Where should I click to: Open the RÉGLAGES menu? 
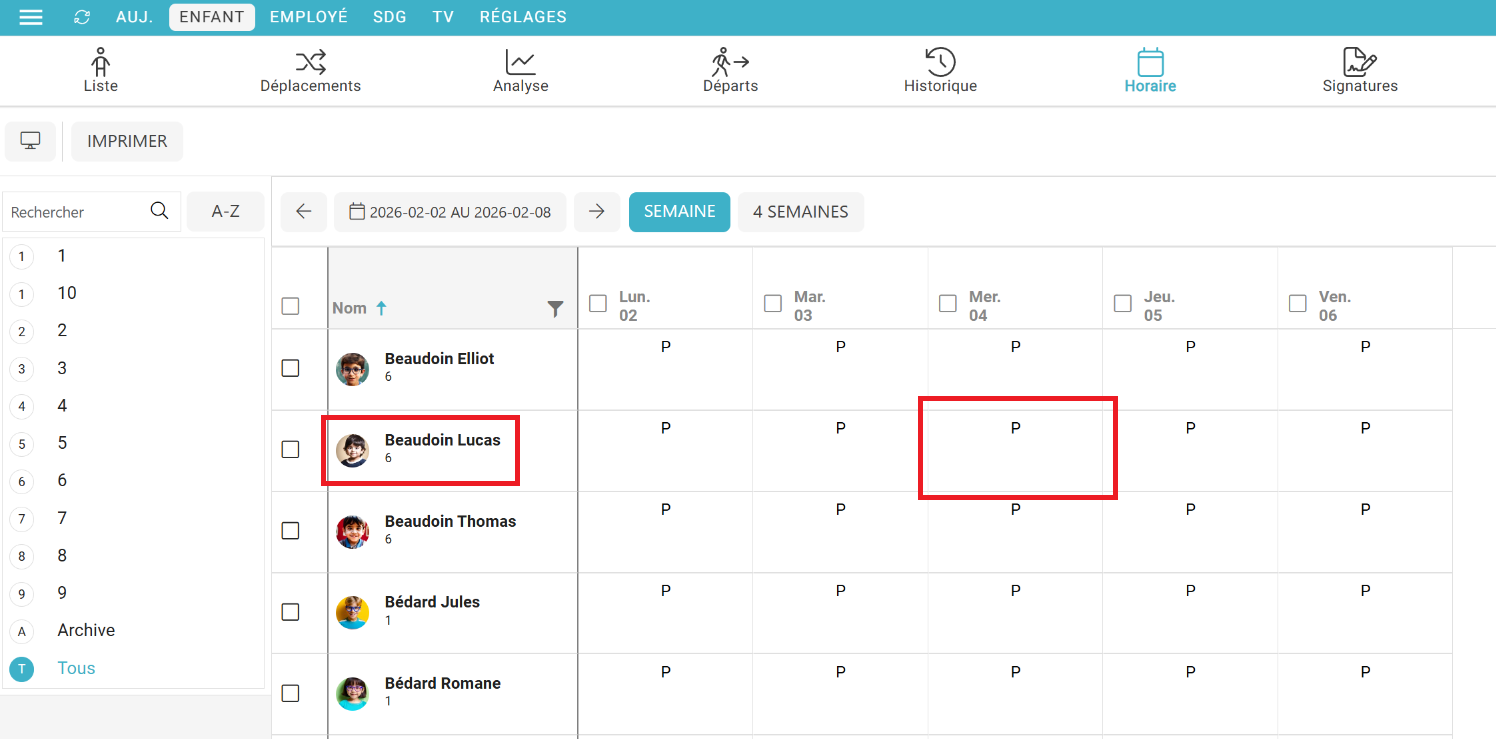tap(523, 17)
